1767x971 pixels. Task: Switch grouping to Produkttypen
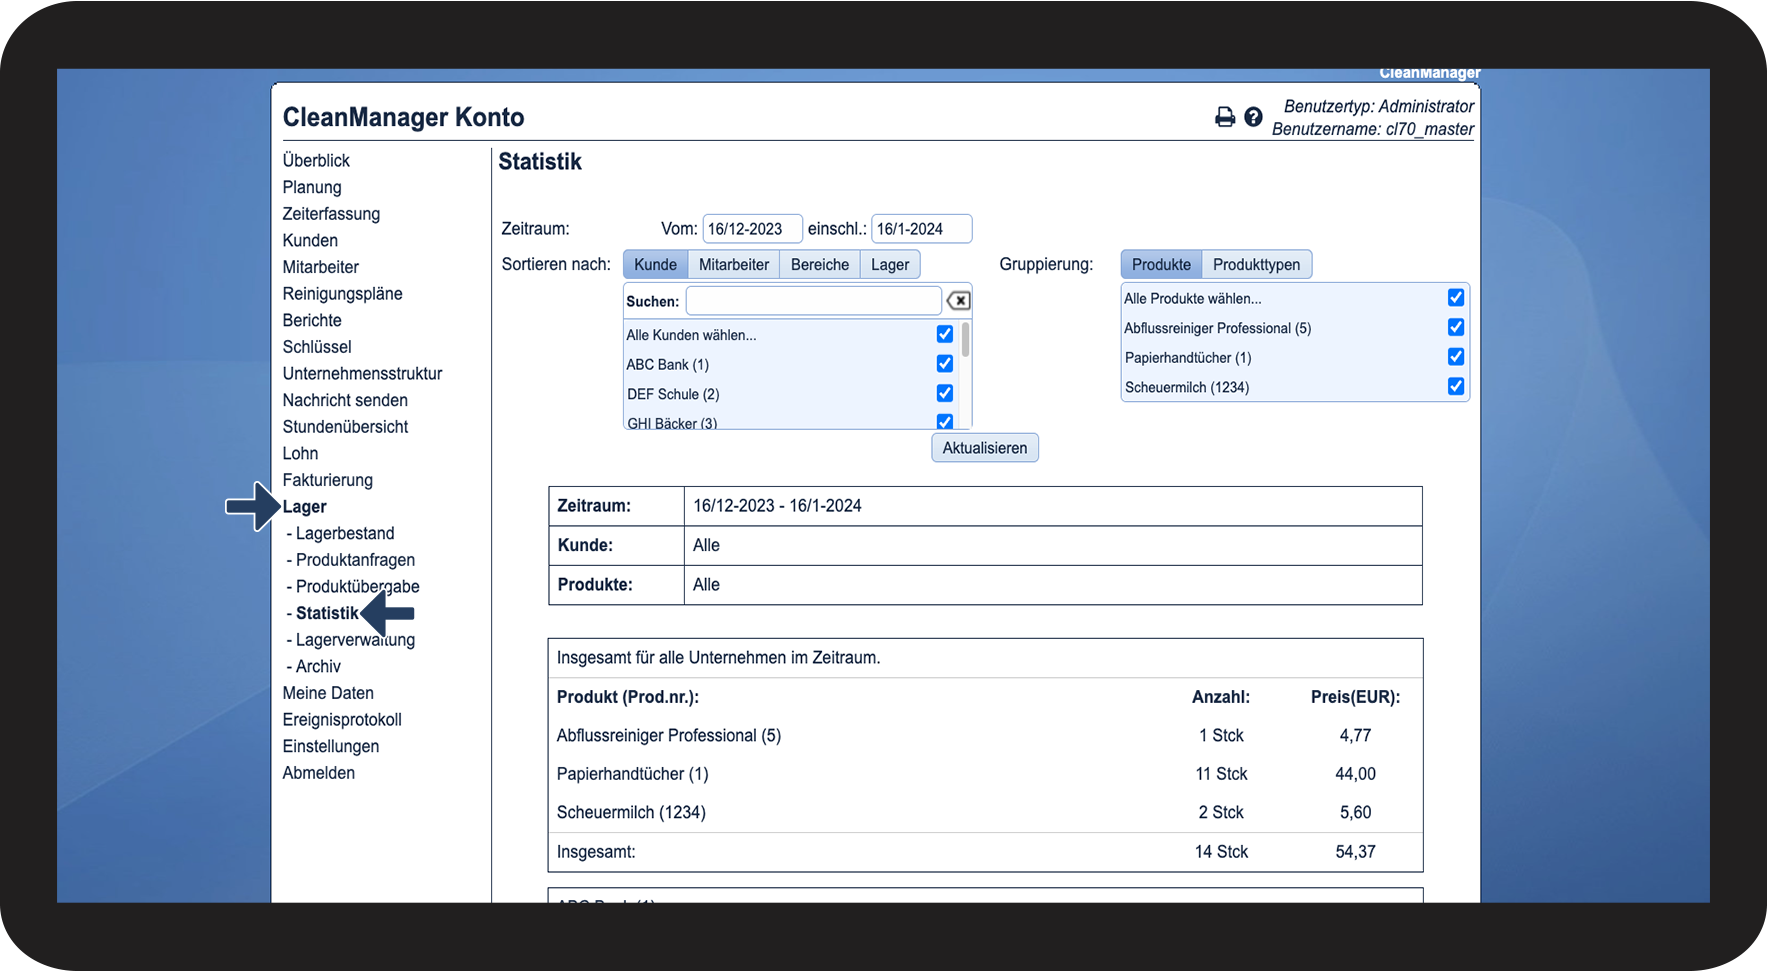click(1256, 265)
